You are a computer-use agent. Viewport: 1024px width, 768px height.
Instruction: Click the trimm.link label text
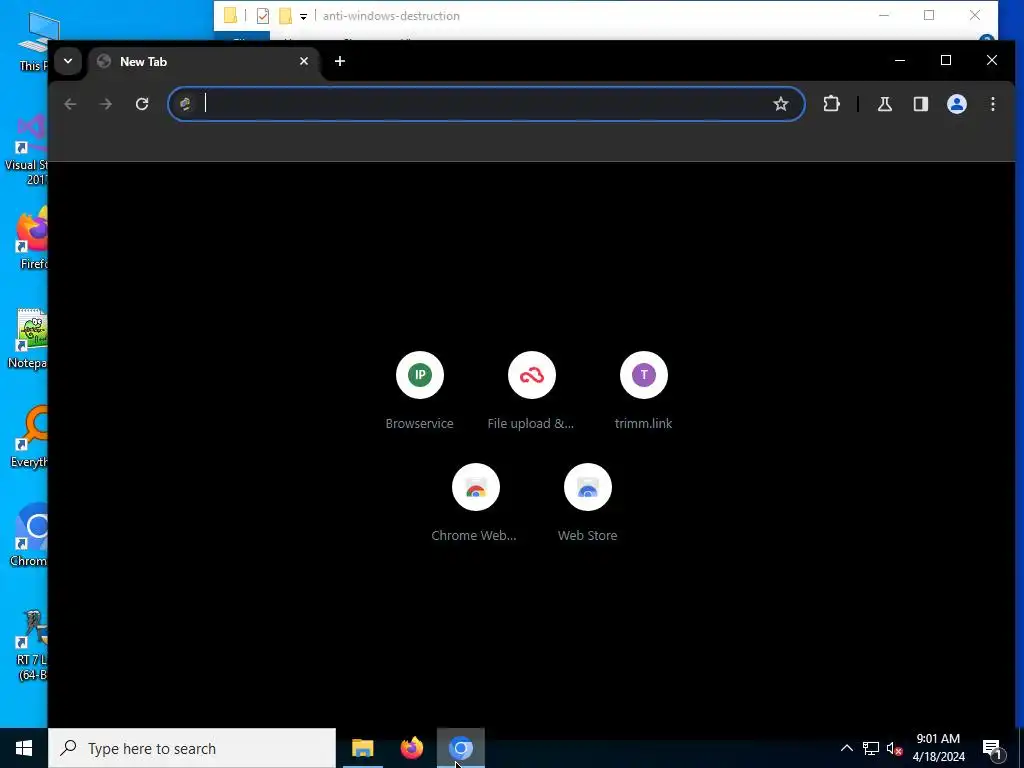643,423
